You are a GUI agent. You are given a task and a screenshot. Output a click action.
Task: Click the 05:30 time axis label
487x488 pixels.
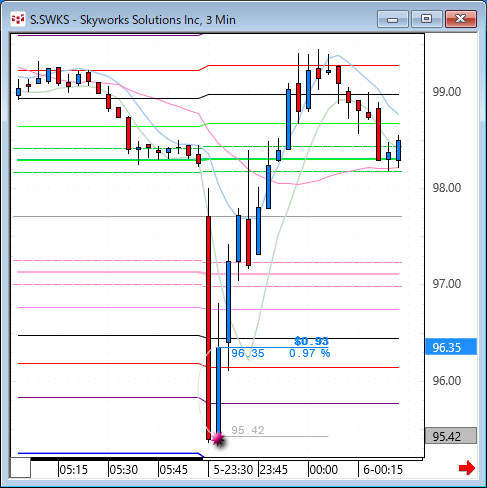point(123,470)
